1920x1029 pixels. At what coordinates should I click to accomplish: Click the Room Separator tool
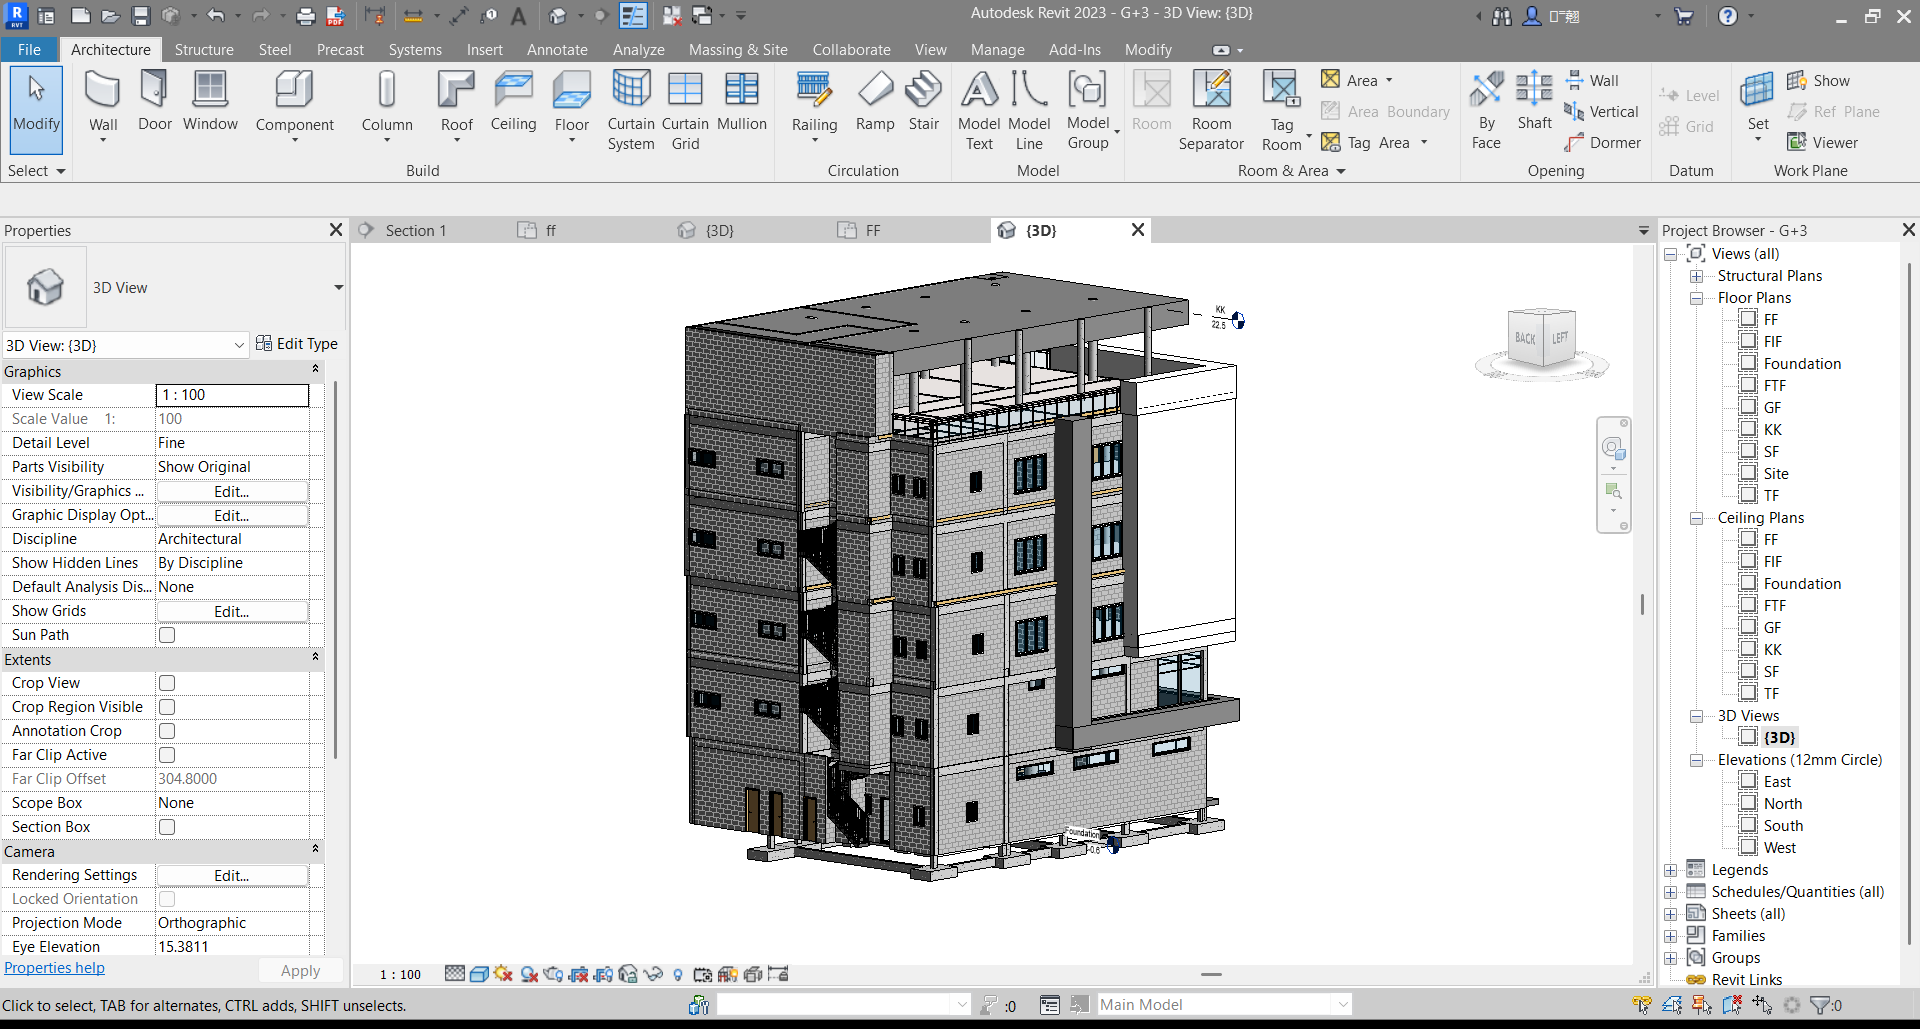(1211, 110)
